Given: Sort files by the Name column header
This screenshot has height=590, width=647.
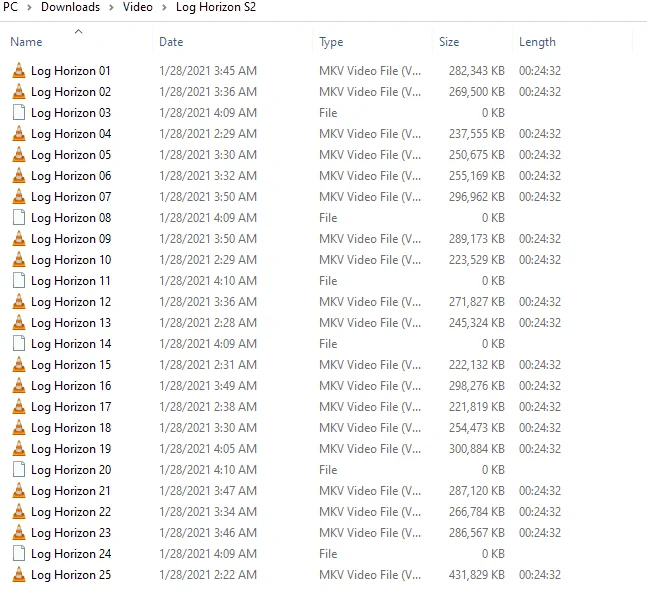Looking at the screenshot, I should pos(26,42).
